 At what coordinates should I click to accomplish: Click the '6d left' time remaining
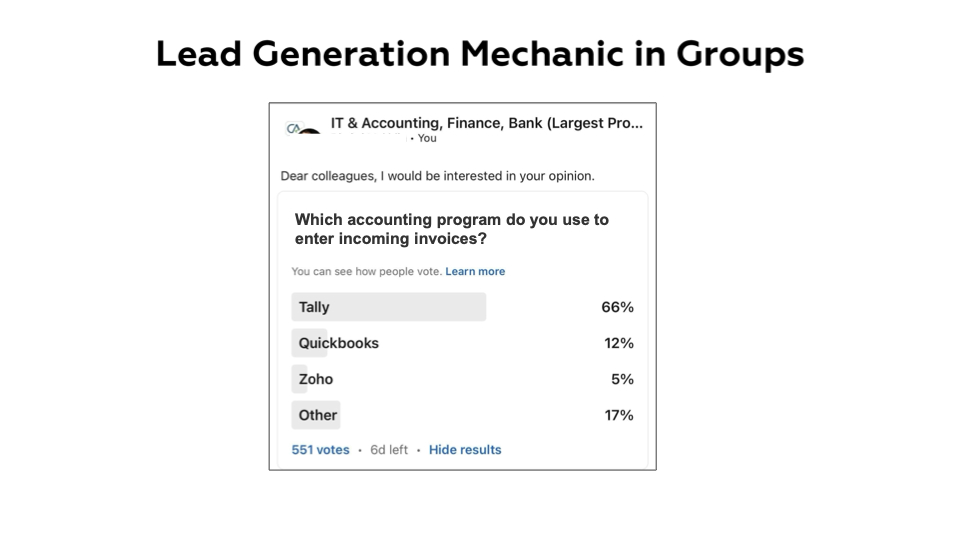pos(389,450)
